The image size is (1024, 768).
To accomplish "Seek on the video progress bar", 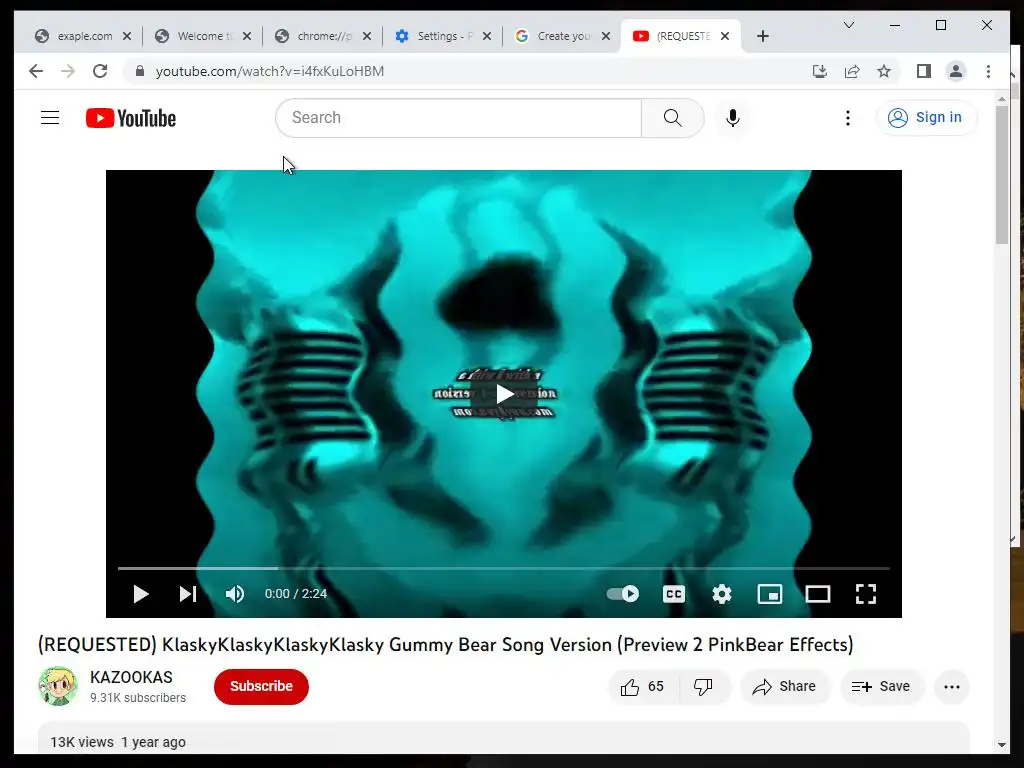I will [x=504, y=568].
